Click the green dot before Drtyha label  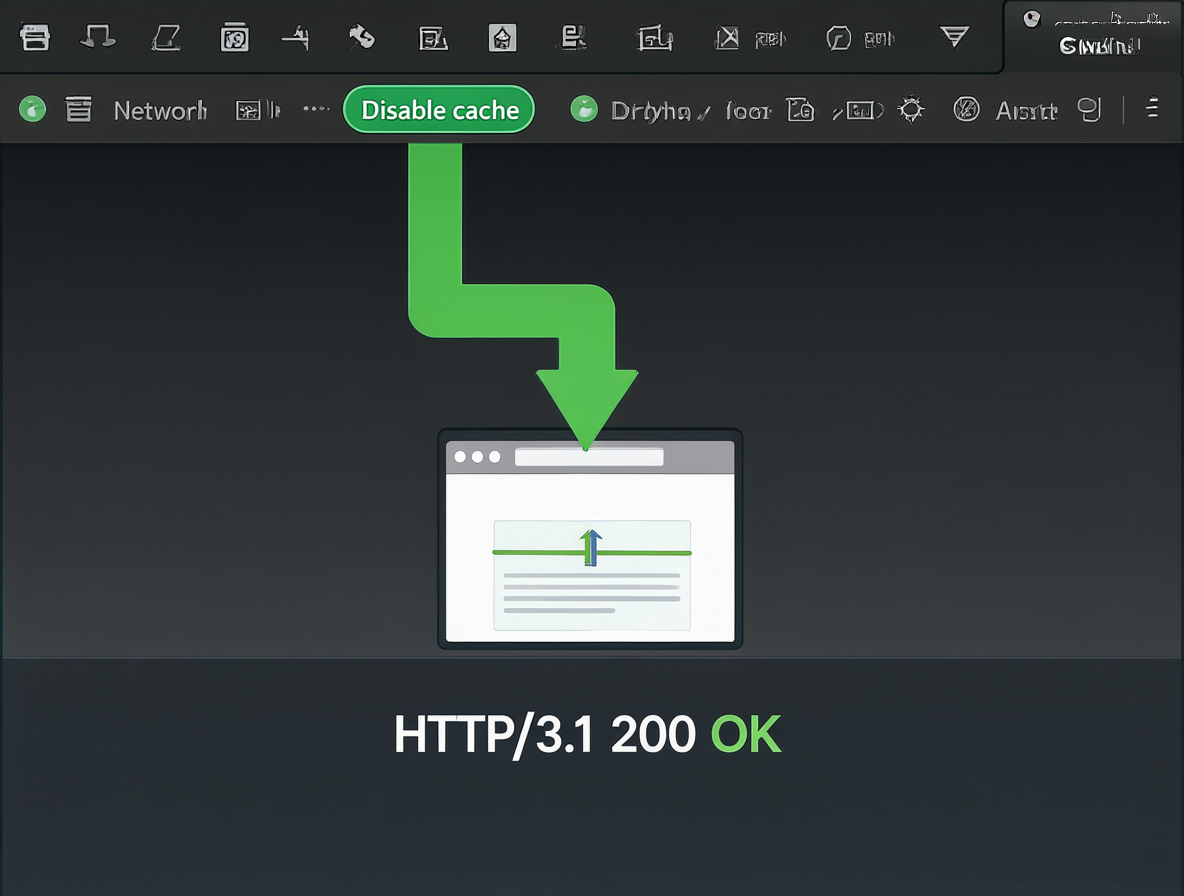click(x=584, y=109)
